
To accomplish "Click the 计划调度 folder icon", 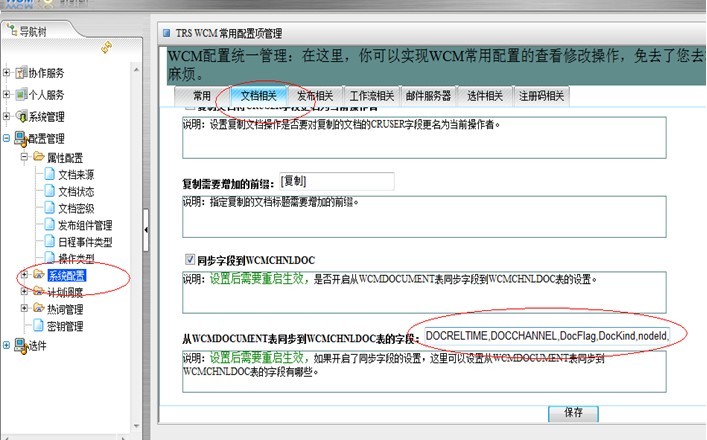I will tap(39, 292).
